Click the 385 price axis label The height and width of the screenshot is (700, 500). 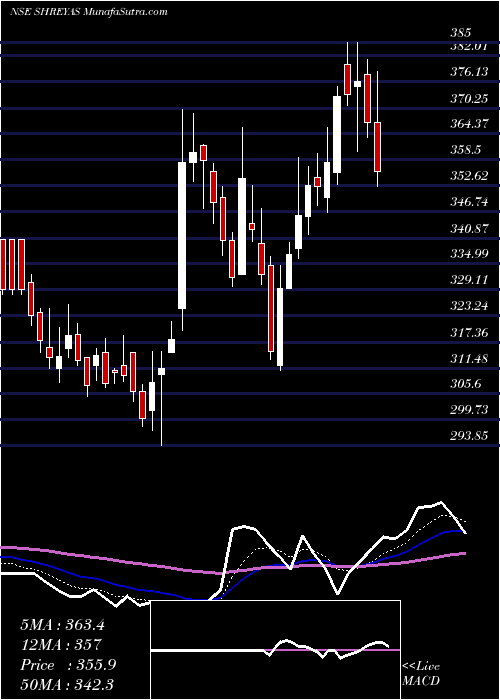click(x=462, y=32)
